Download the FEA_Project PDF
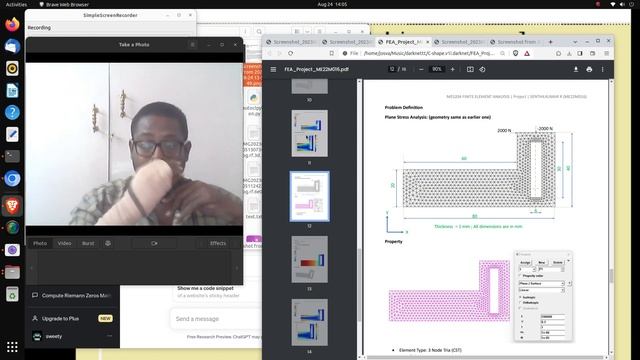640x360 pixels. 576,69
